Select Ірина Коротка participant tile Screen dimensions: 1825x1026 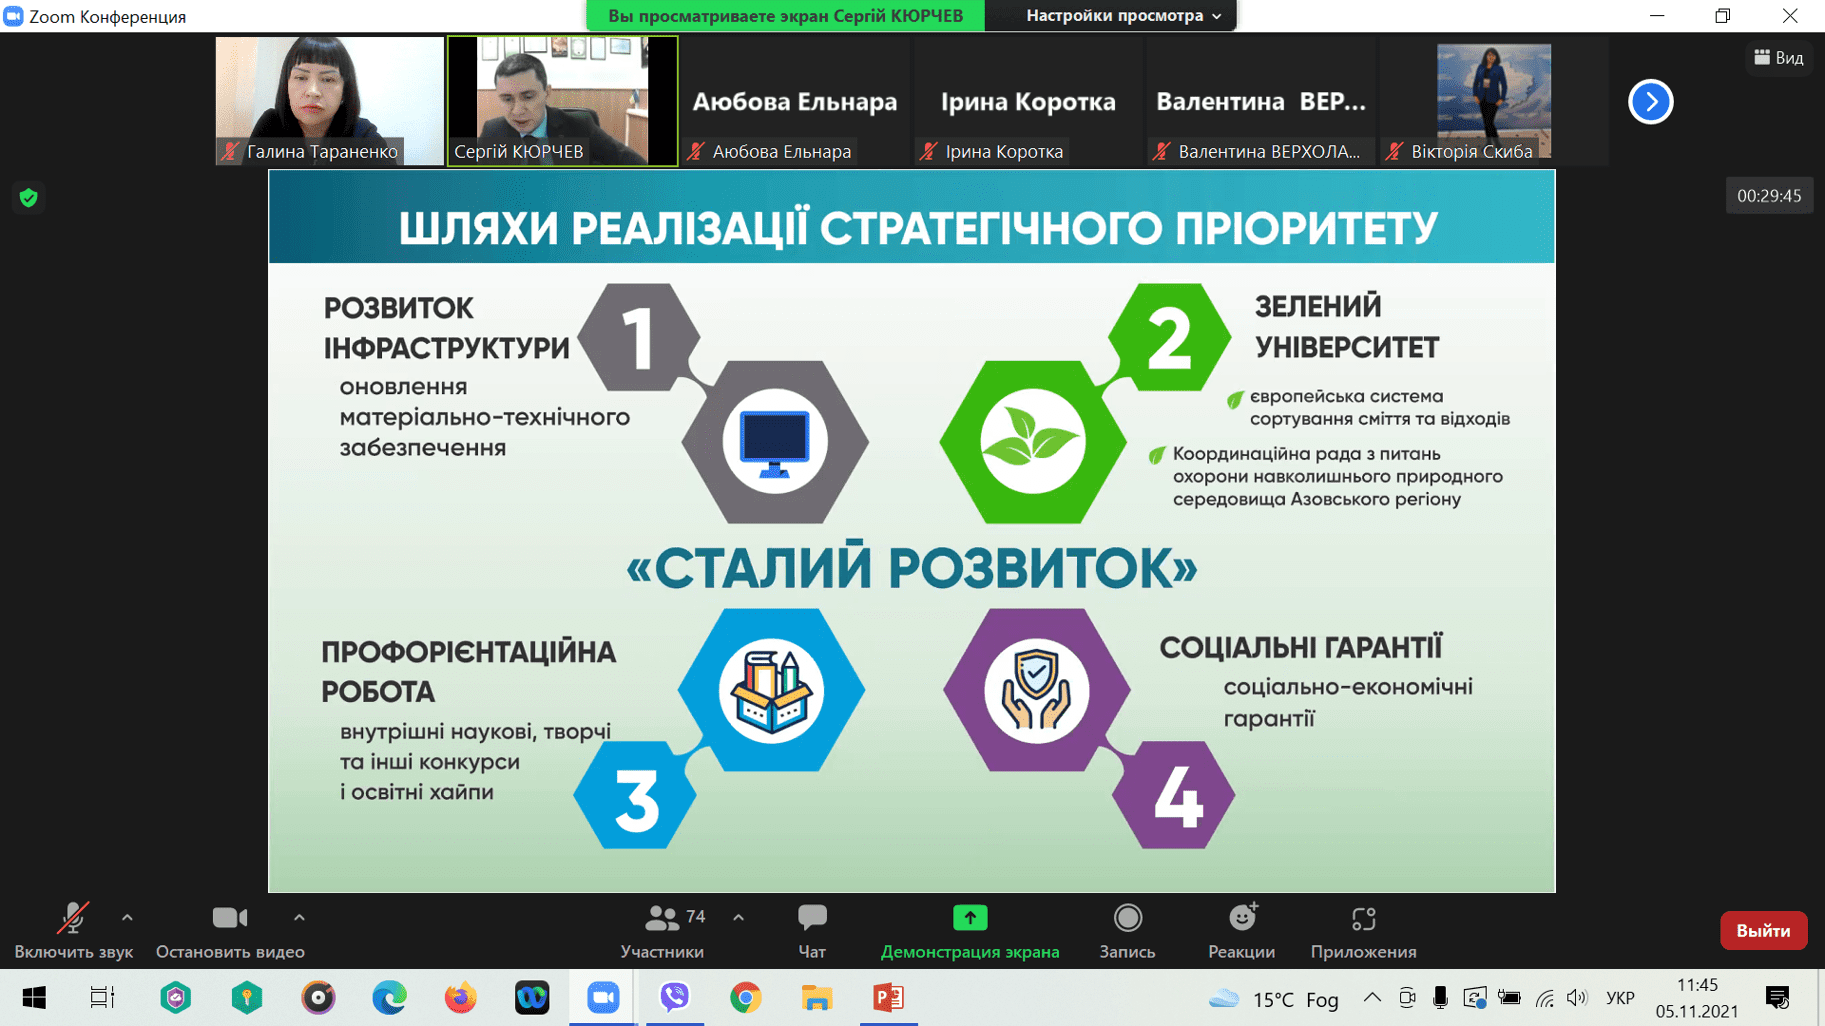[x=1028, y=101]
